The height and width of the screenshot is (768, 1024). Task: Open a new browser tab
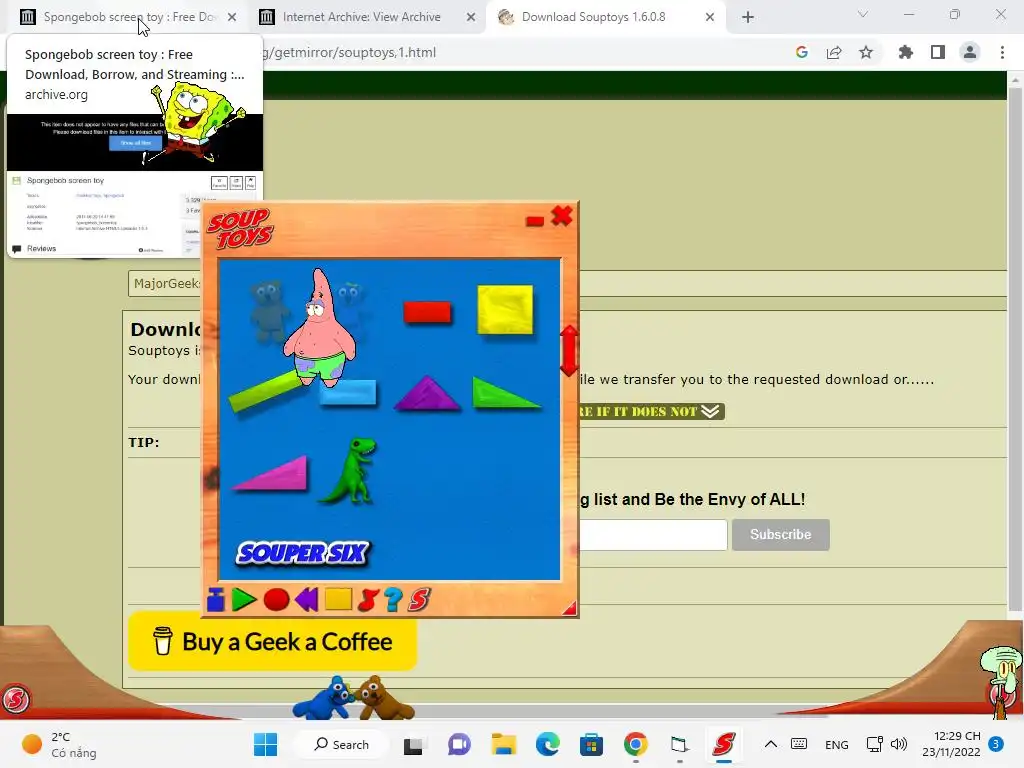(x=748, y=17)
